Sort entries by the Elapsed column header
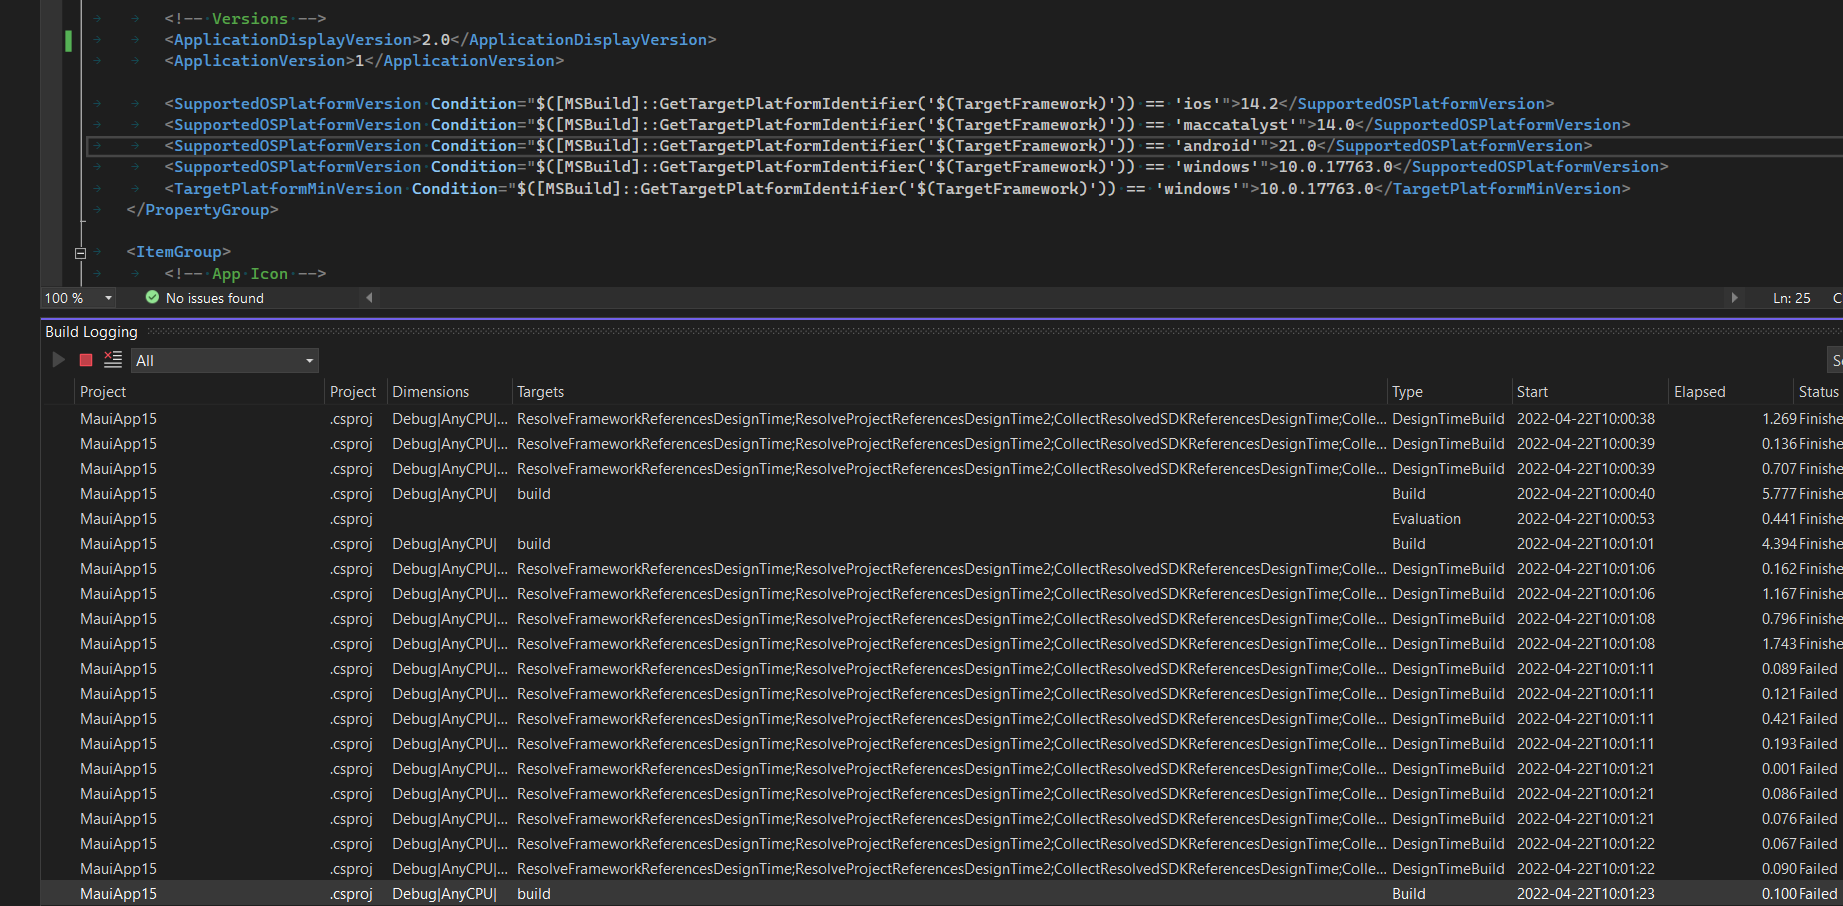This screenshot has height=906, width=1843. pos(1699,391)
